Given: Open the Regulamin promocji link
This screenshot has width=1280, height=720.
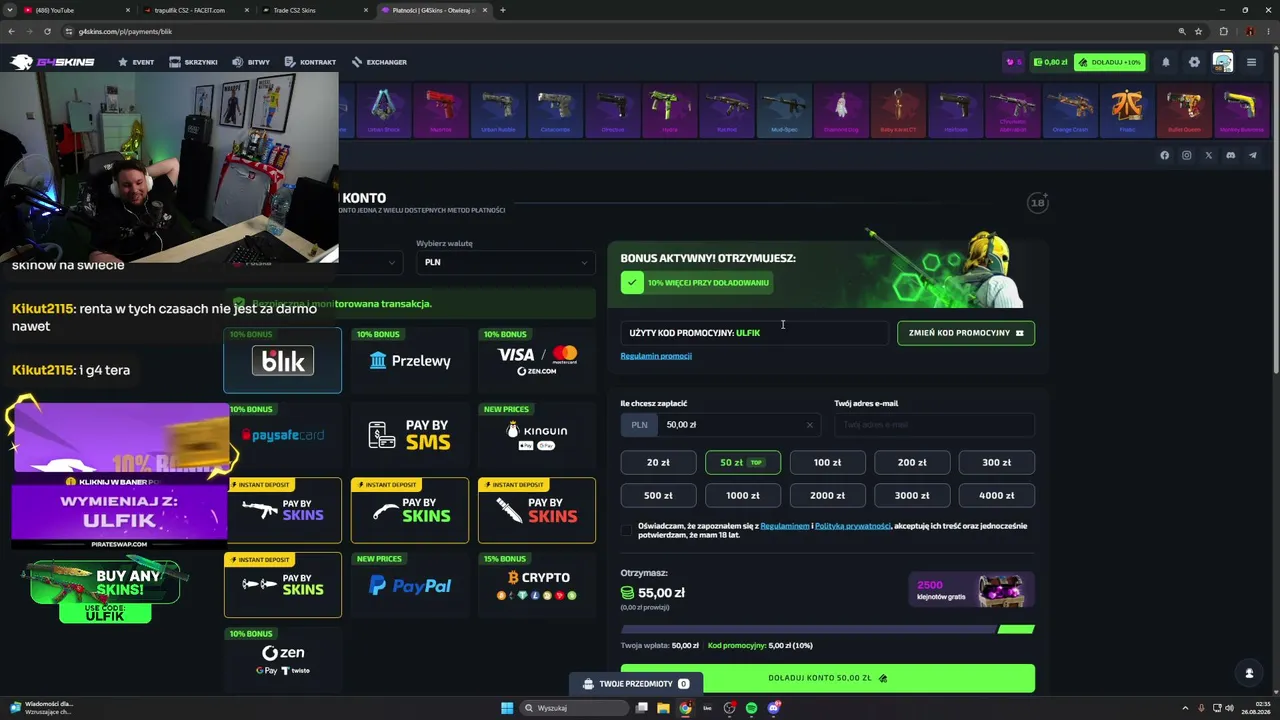Looking at the screenshot, I should click(656, 356).
